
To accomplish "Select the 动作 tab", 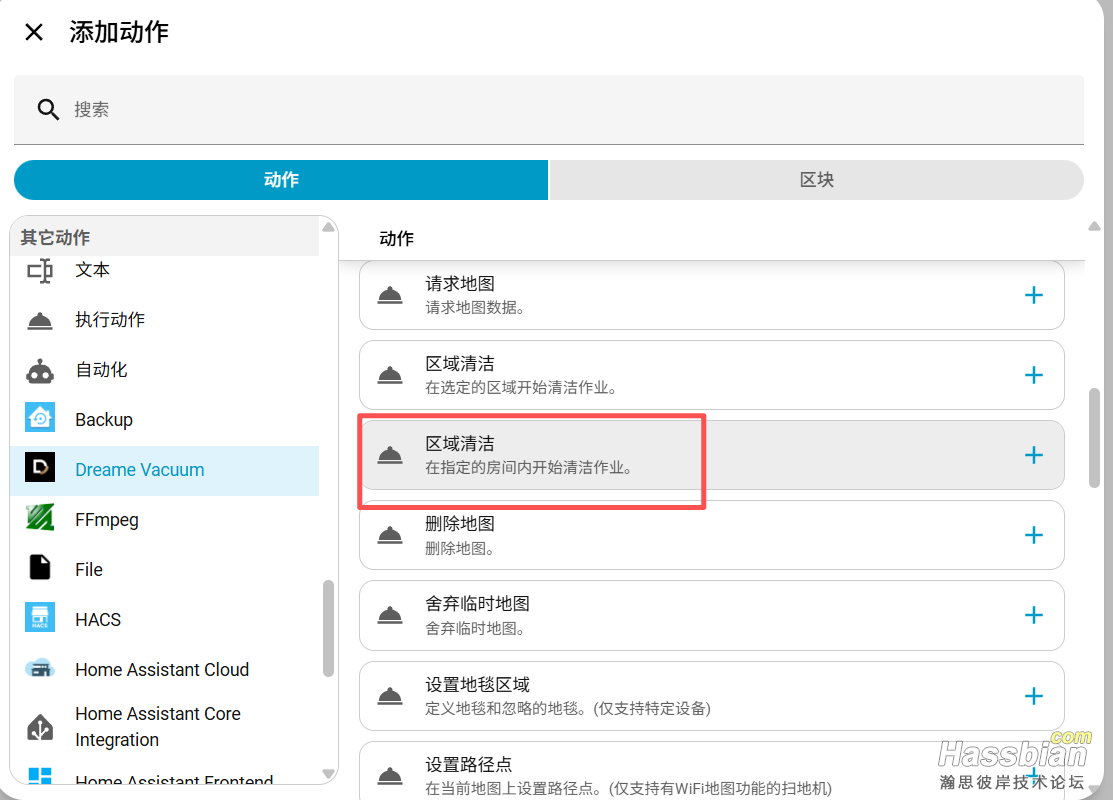I will pyautogui.click(x=281, y=180).
